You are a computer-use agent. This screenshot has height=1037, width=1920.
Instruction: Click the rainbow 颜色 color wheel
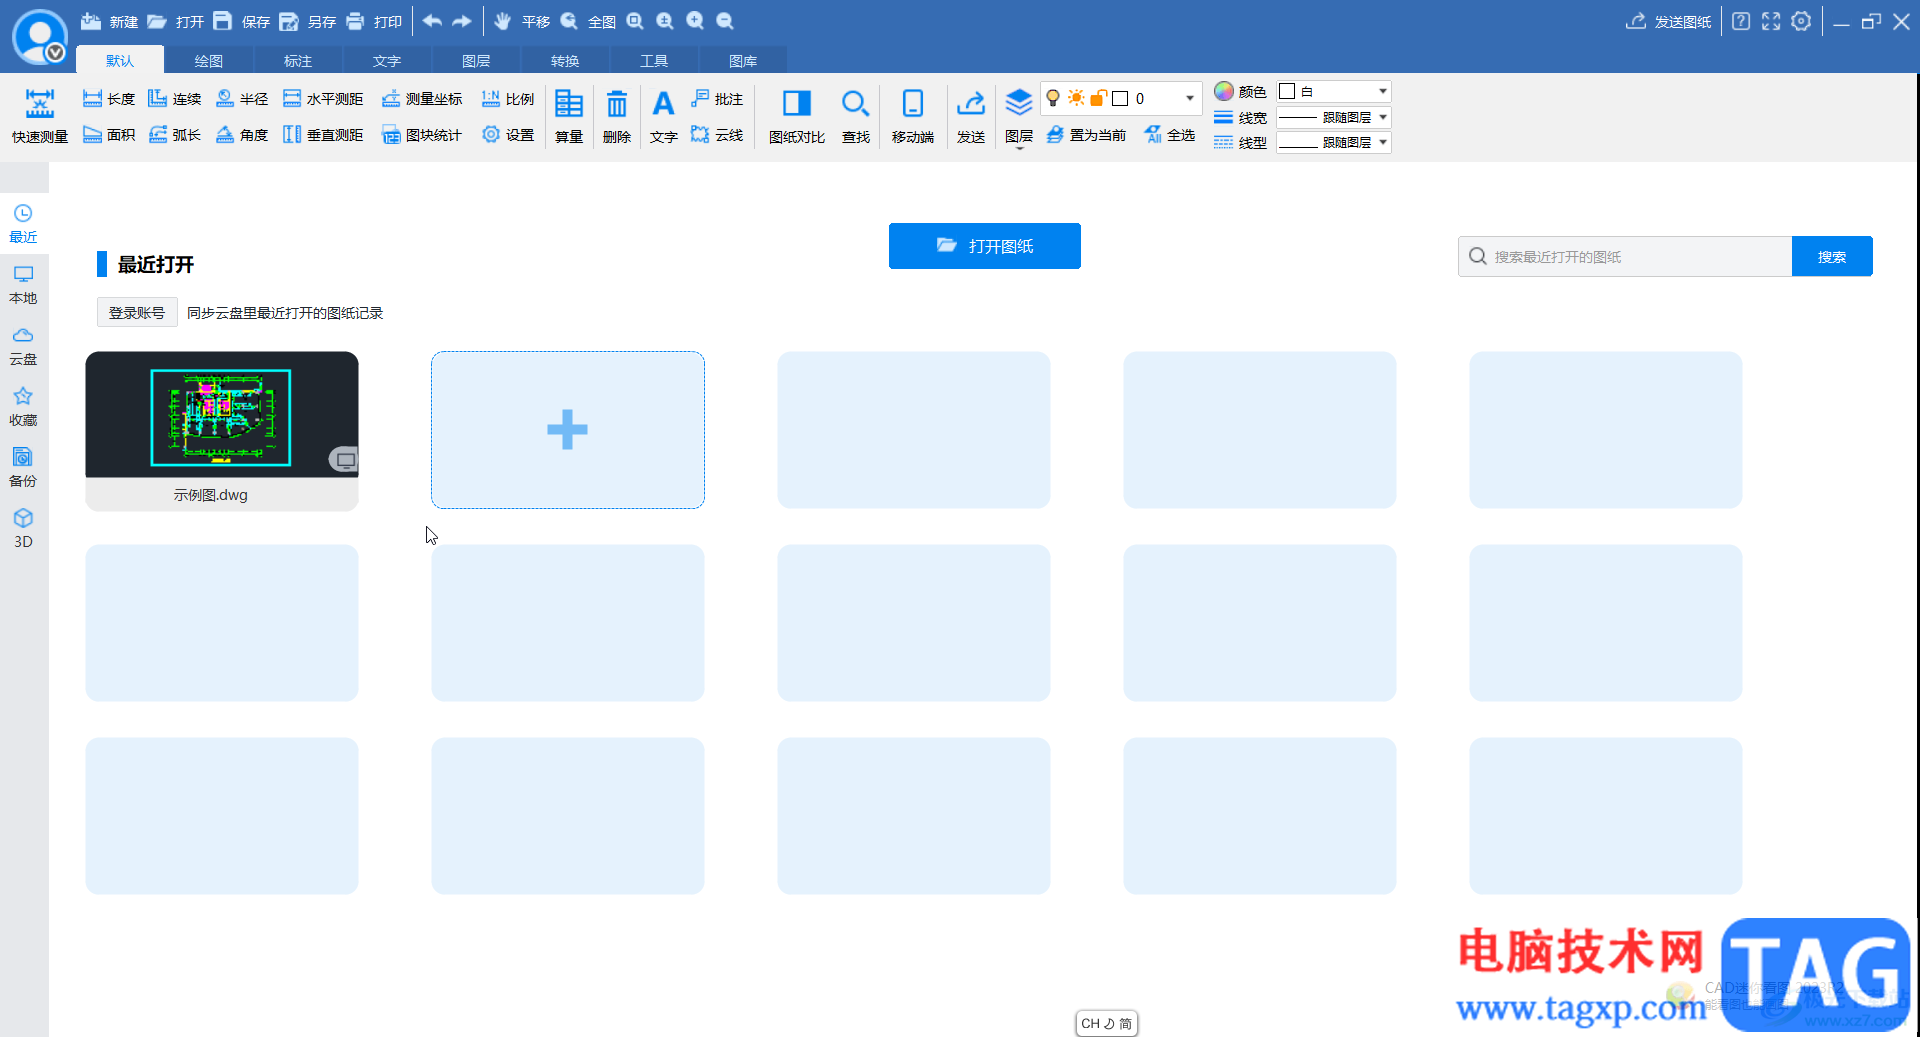coord(1224,91)
